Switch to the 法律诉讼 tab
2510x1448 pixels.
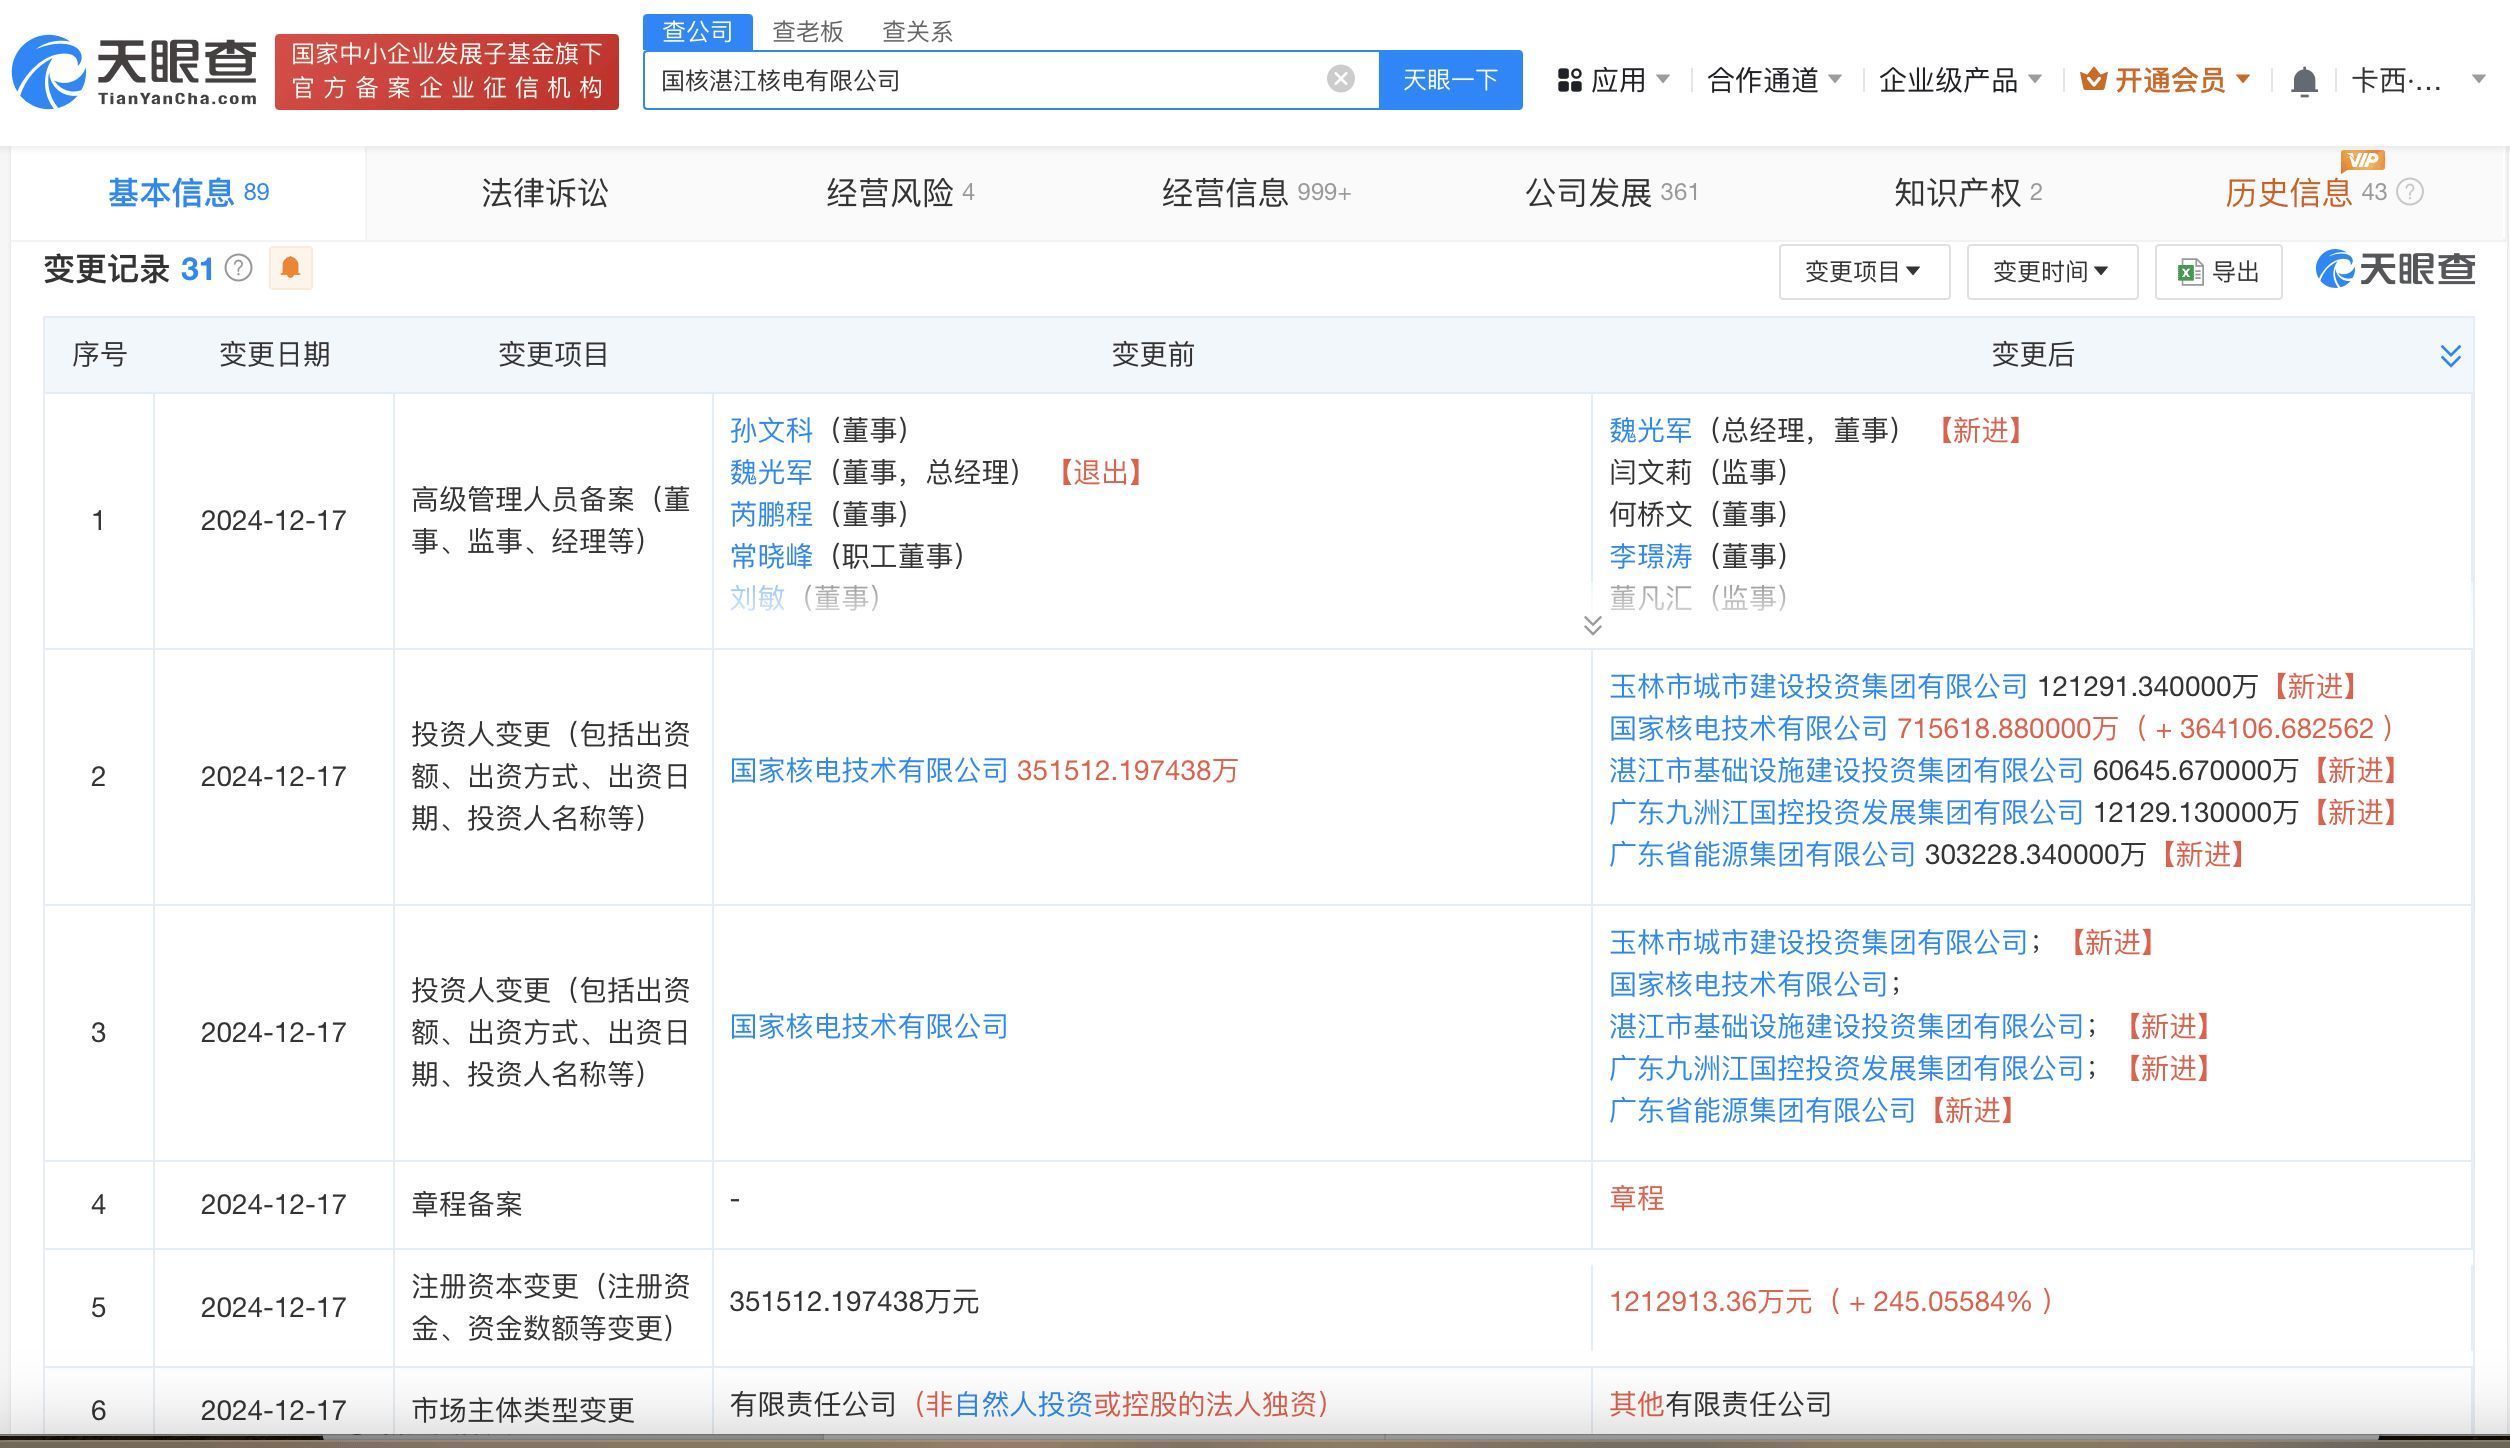[544, 192]
